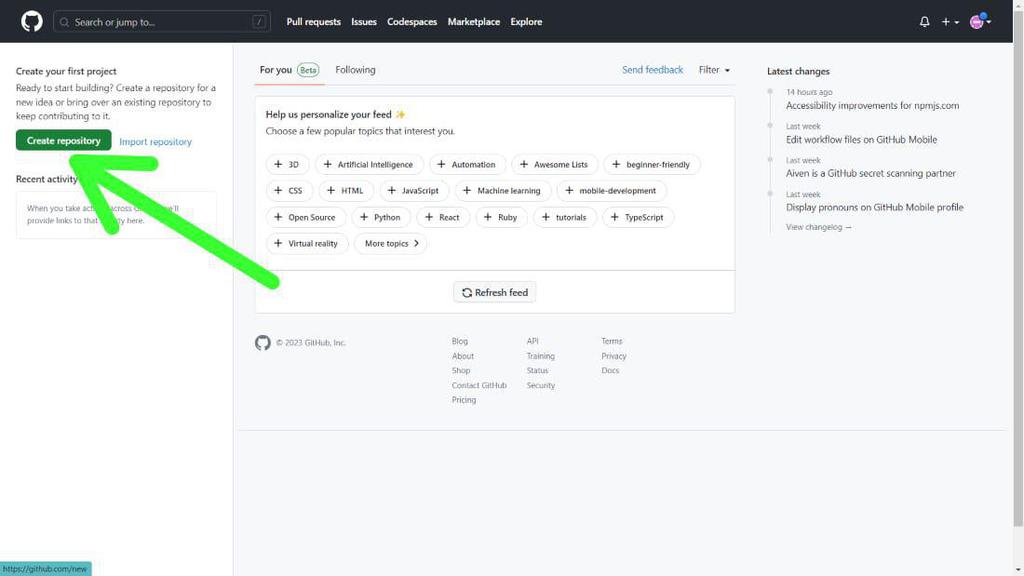This screenshot has width=1024, height=576.
Task: Open Pull requests in header
Action: [x=313, y=22]
